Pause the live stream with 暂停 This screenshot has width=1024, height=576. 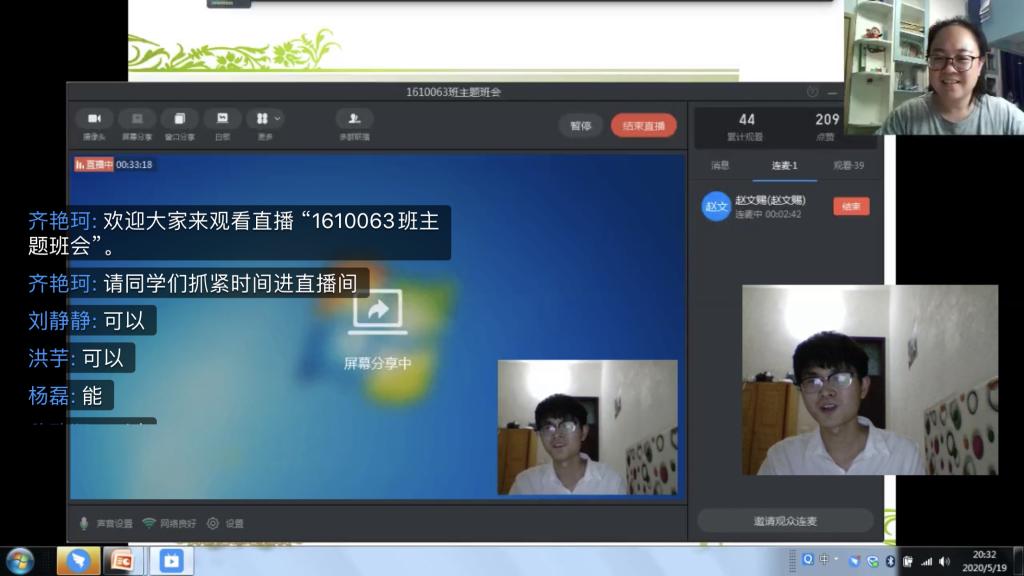580,126
